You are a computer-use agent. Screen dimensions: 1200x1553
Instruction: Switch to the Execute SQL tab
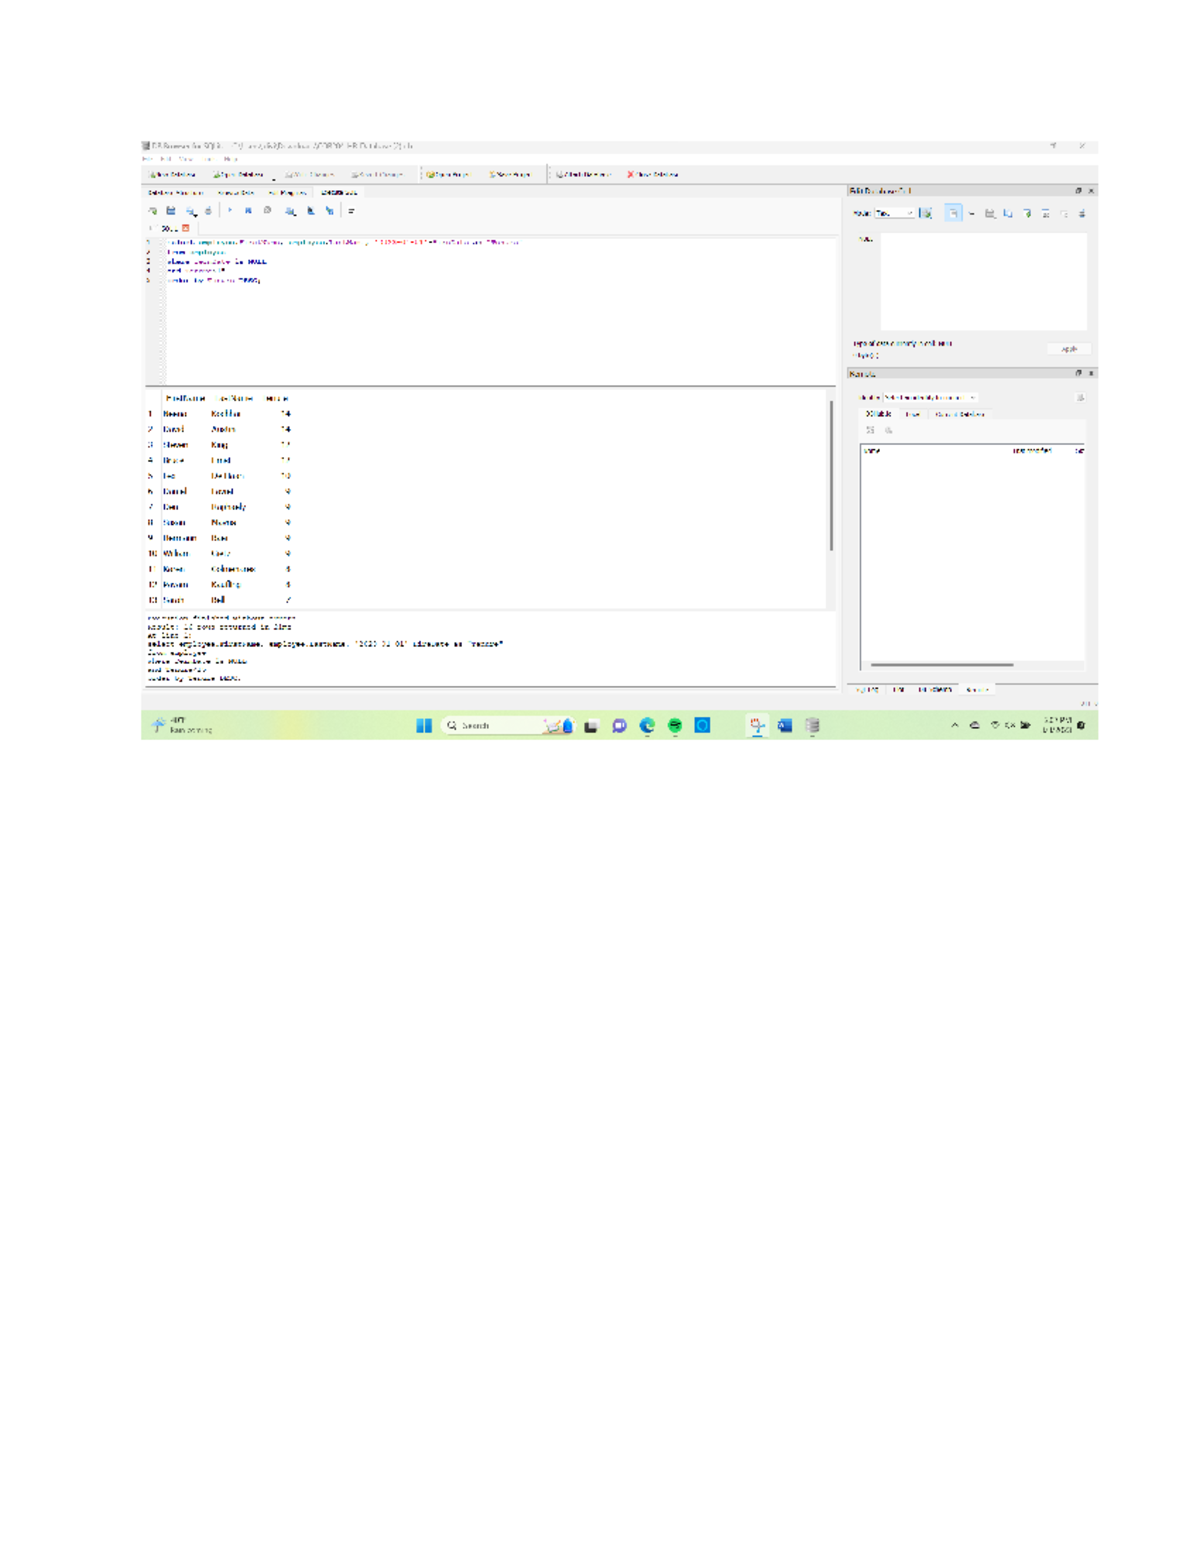[338, 192]
